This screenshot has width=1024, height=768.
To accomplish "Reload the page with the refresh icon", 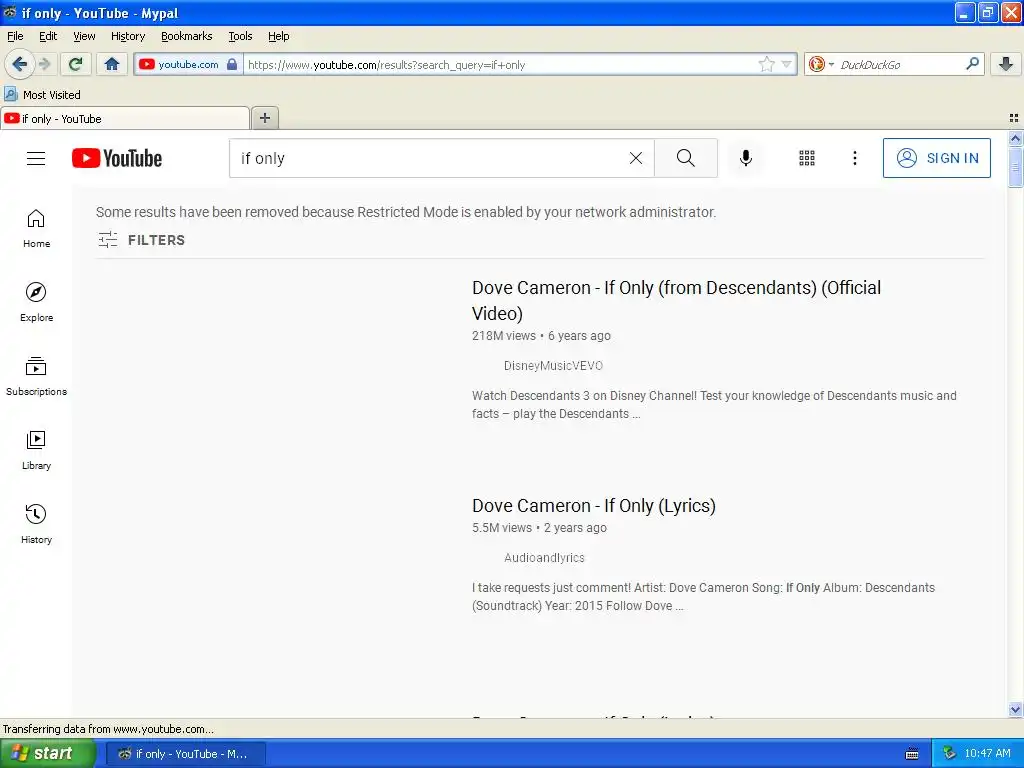I will pyautogui.click(x=76, y=64).
